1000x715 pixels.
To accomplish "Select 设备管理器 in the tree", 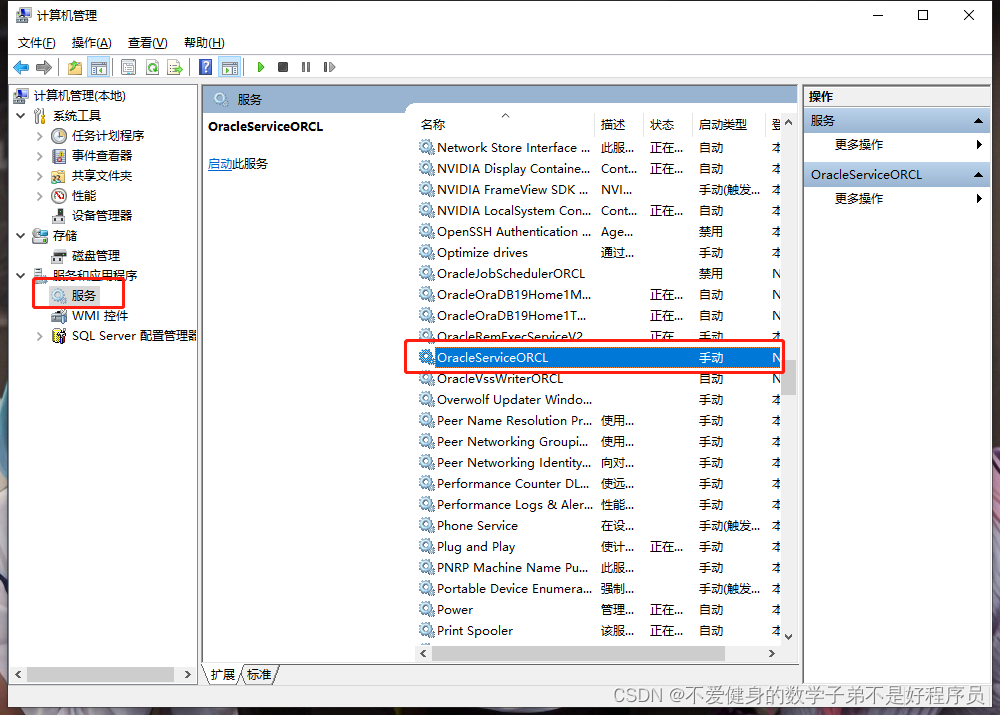I will [102, 216].
